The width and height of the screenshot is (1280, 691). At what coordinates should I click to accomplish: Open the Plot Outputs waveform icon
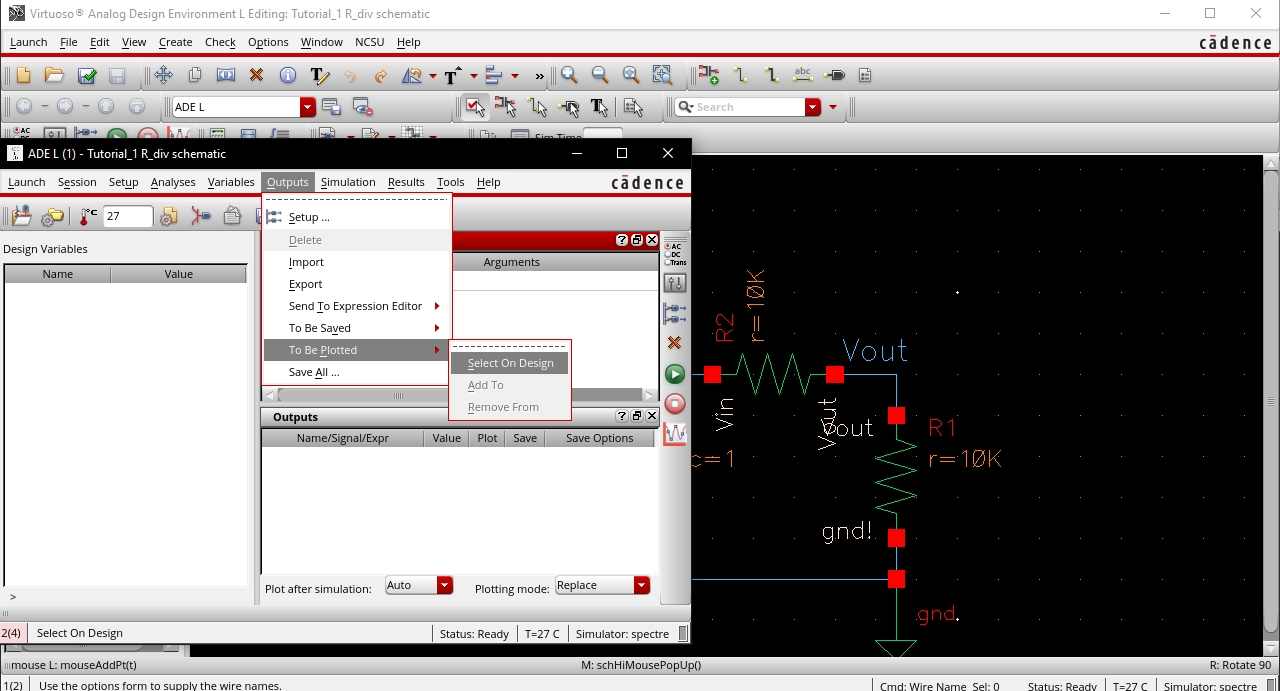(x=675, y=433)
